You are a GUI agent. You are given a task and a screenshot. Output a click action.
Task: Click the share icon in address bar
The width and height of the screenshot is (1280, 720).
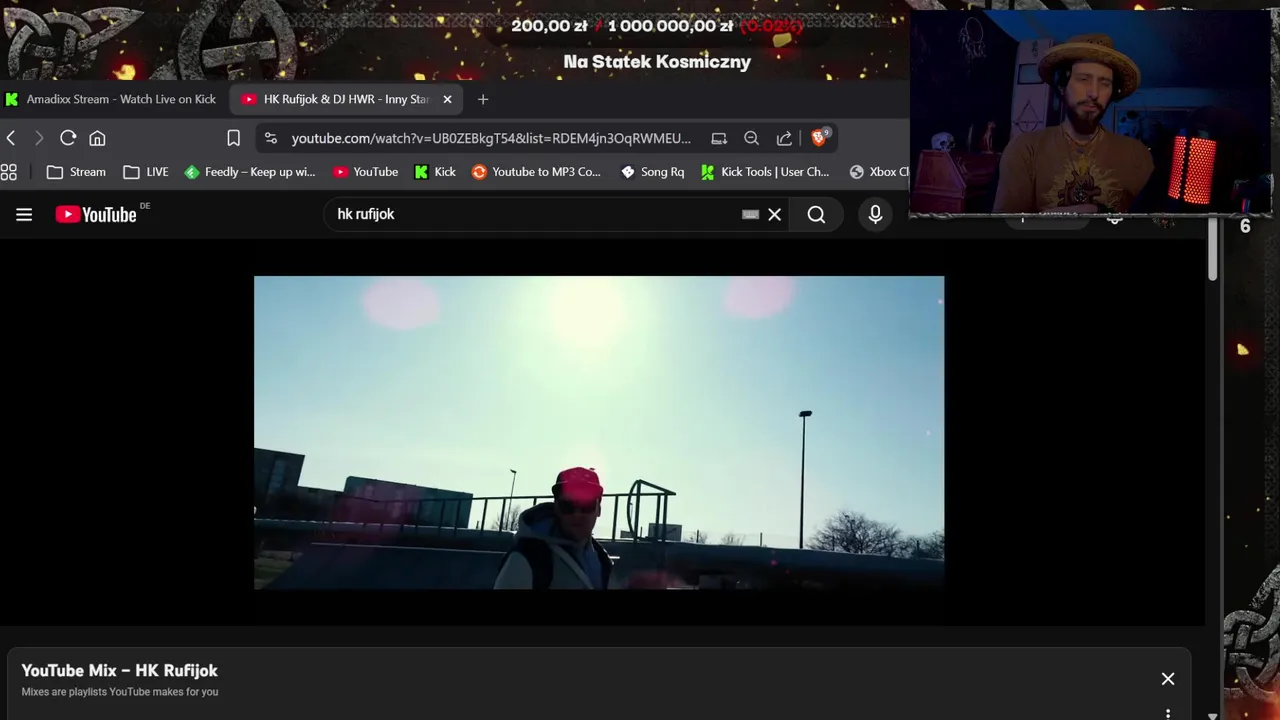[784, 138]
